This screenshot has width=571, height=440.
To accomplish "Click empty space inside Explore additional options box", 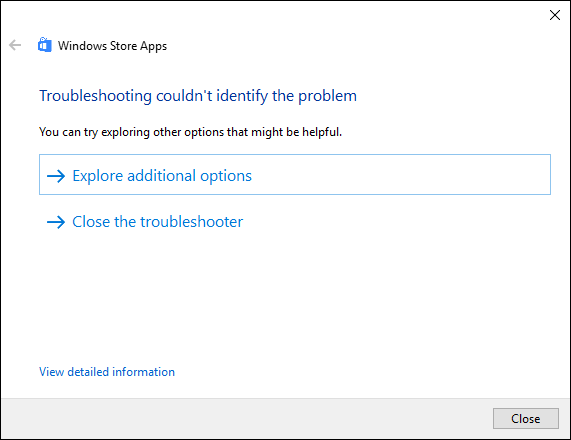I will 401,175.
